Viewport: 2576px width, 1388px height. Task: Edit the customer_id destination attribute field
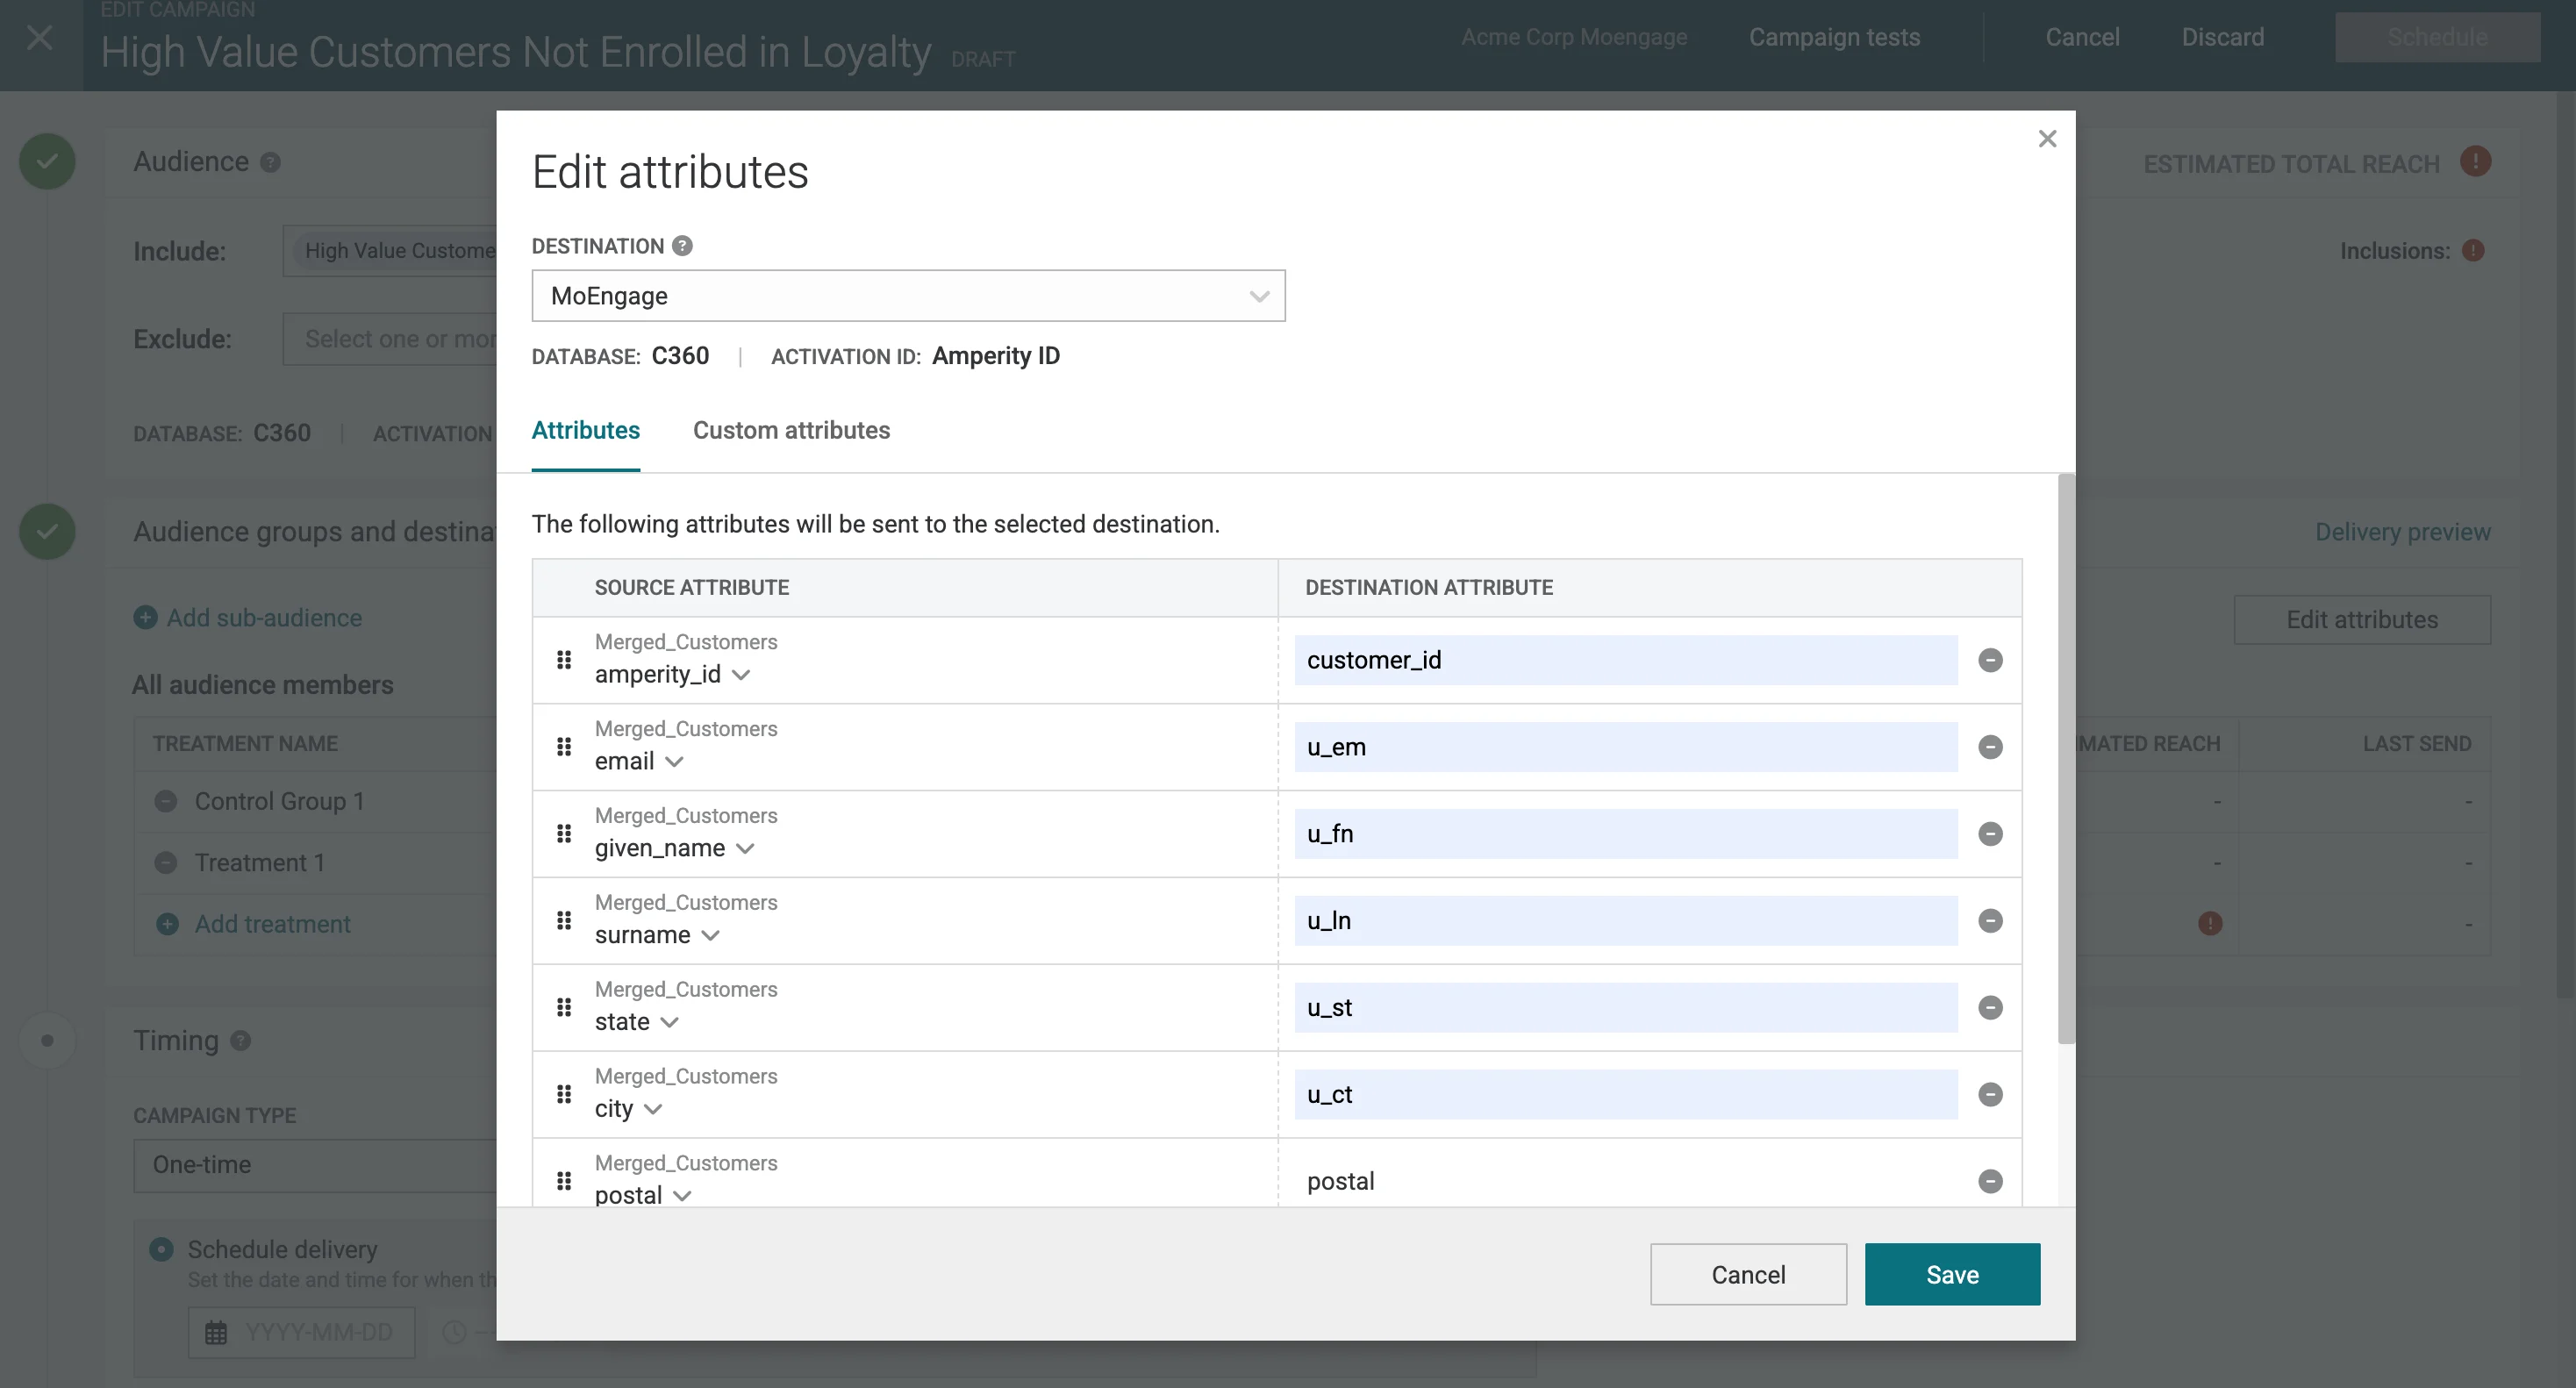click(x=1626, y=660)
